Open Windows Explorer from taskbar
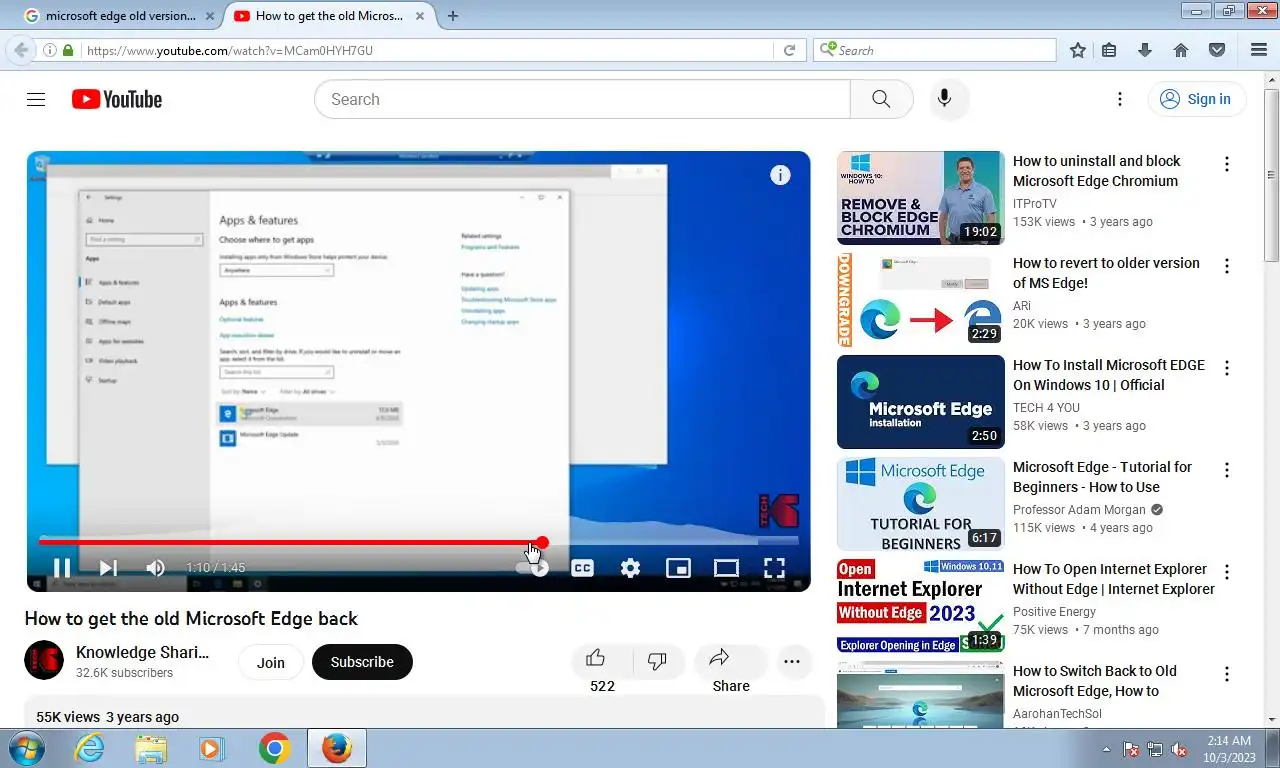Image resolution: width=1280 pixels, height=768 pixels. pyautogui.click(x=151, y=748)
